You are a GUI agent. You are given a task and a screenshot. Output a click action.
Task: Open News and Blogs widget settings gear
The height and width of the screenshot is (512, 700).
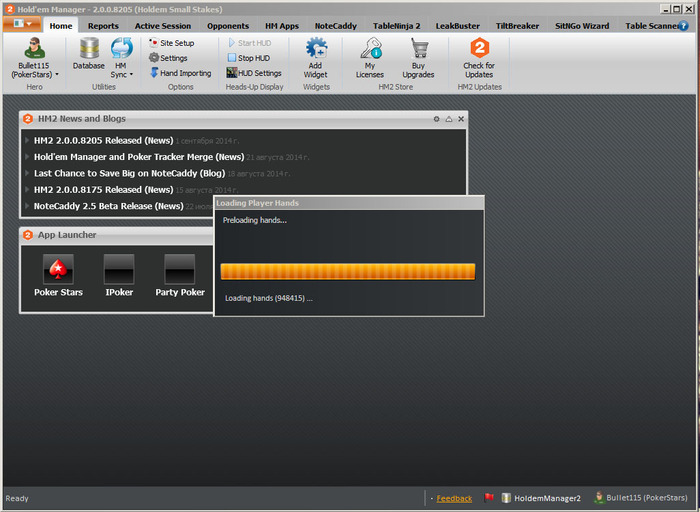437,119
